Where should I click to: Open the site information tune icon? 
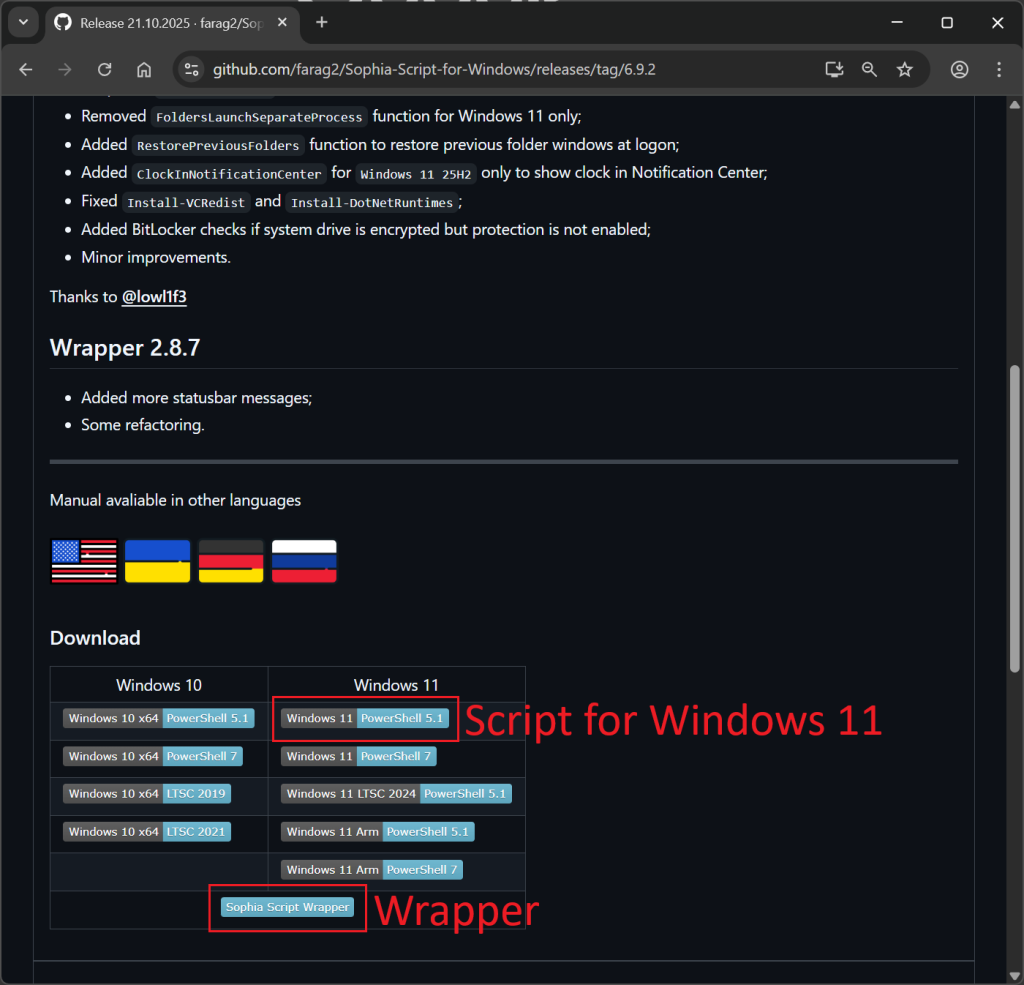pos(191,69)
